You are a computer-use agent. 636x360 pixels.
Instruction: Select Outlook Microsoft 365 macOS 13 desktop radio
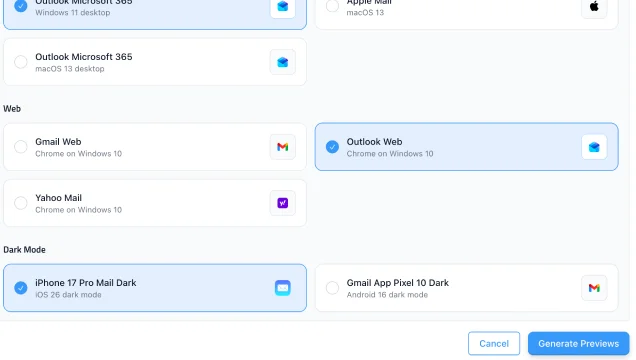21,62
